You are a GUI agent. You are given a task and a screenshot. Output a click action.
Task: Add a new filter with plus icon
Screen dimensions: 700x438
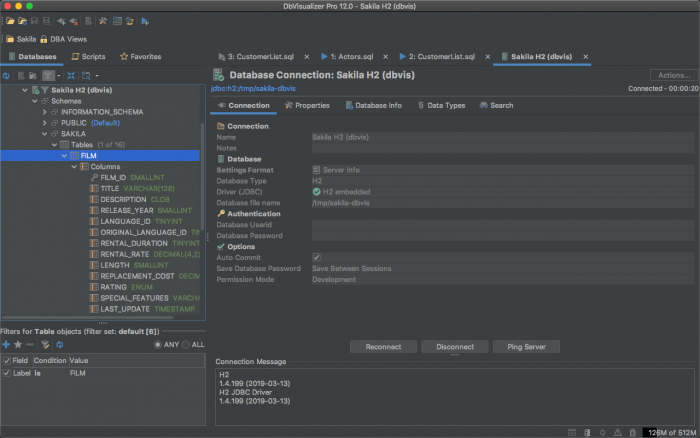coord(6,345)
